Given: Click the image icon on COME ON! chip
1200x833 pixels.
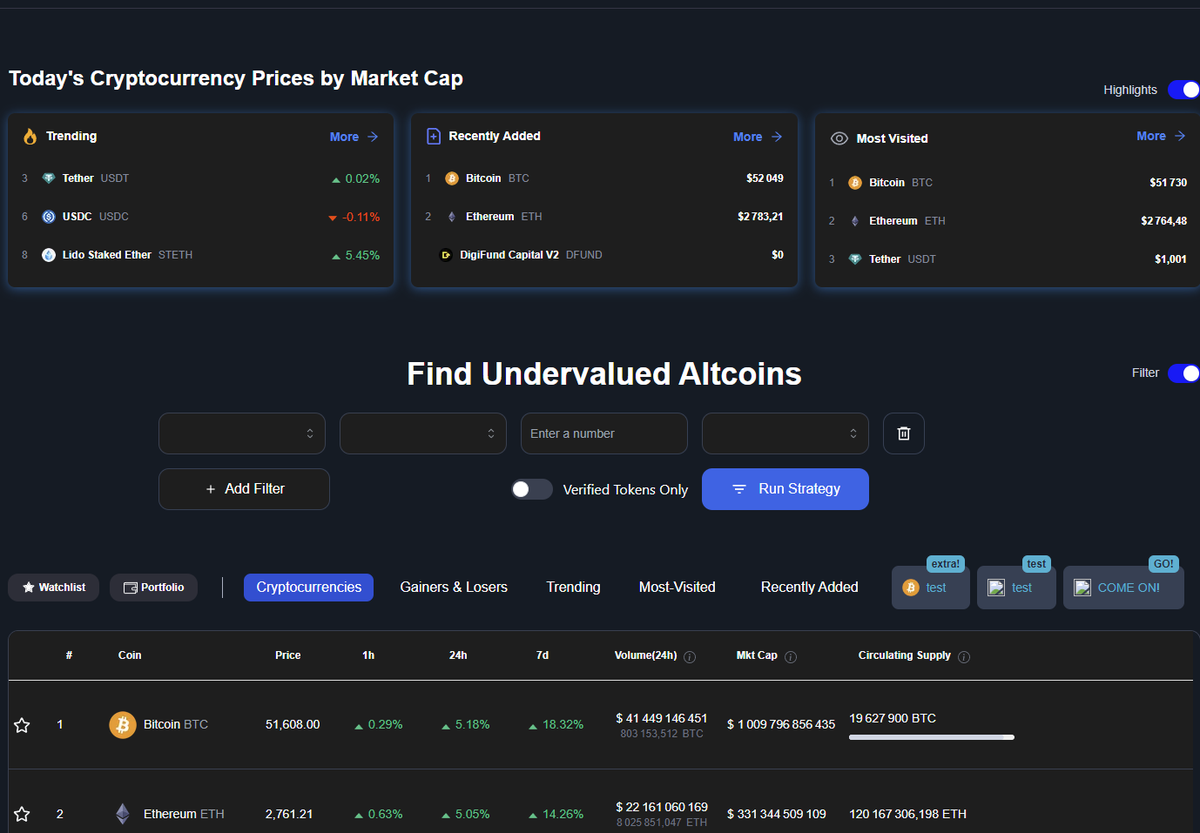Looking at the screenshot, I should coord(1082,587).
